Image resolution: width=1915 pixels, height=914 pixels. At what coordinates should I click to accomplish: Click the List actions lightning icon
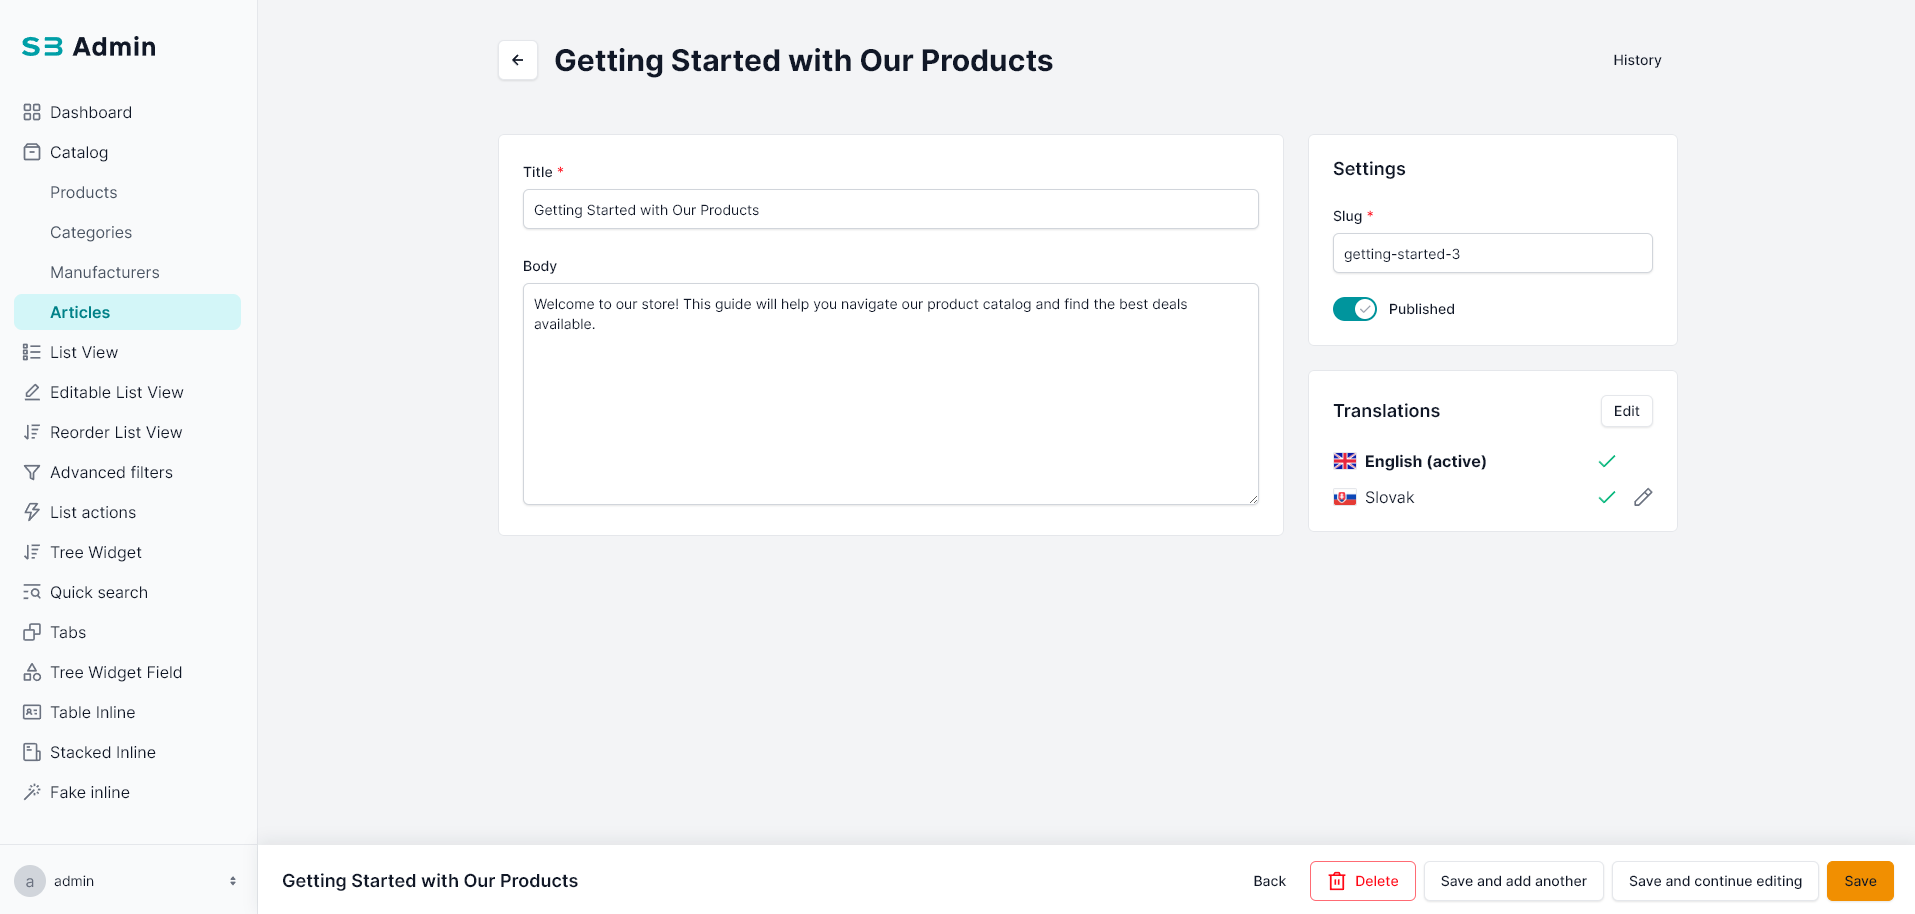pos(32,512)
